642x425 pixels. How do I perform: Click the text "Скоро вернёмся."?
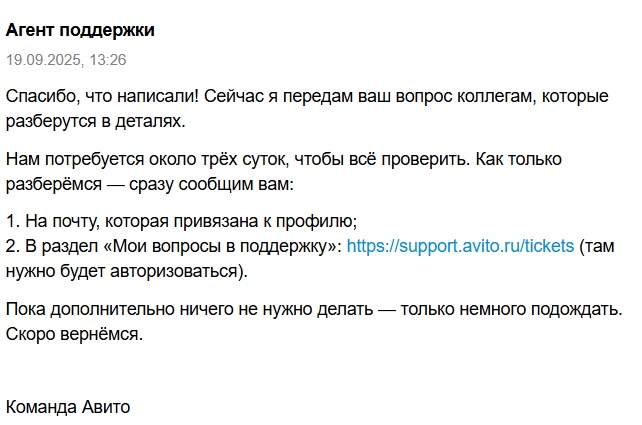pyautogui.click(x=74, y=334)
